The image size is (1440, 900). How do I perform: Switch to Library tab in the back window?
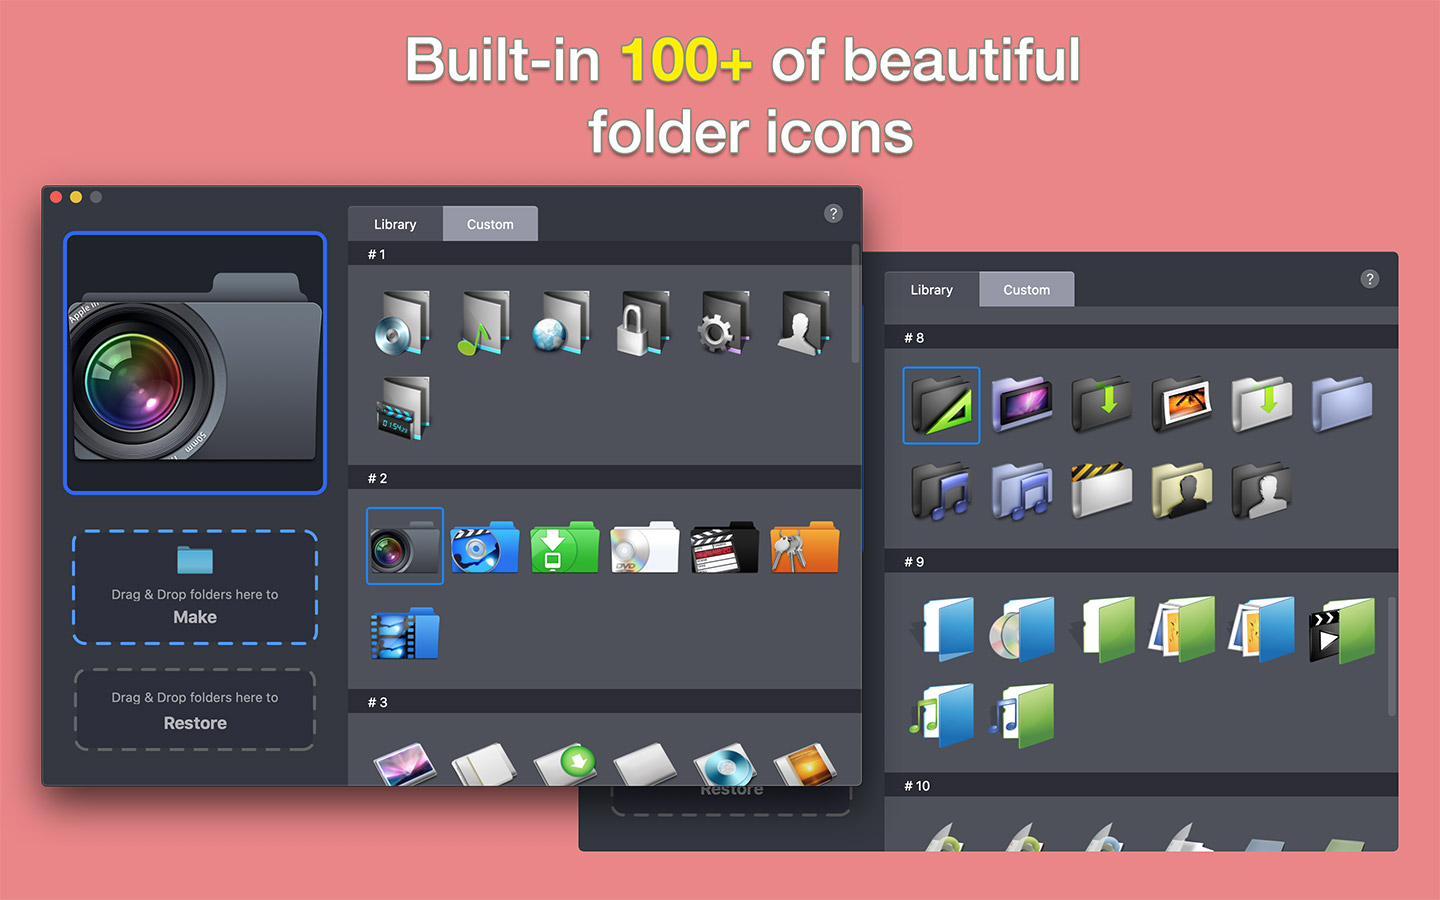[931, 290]
